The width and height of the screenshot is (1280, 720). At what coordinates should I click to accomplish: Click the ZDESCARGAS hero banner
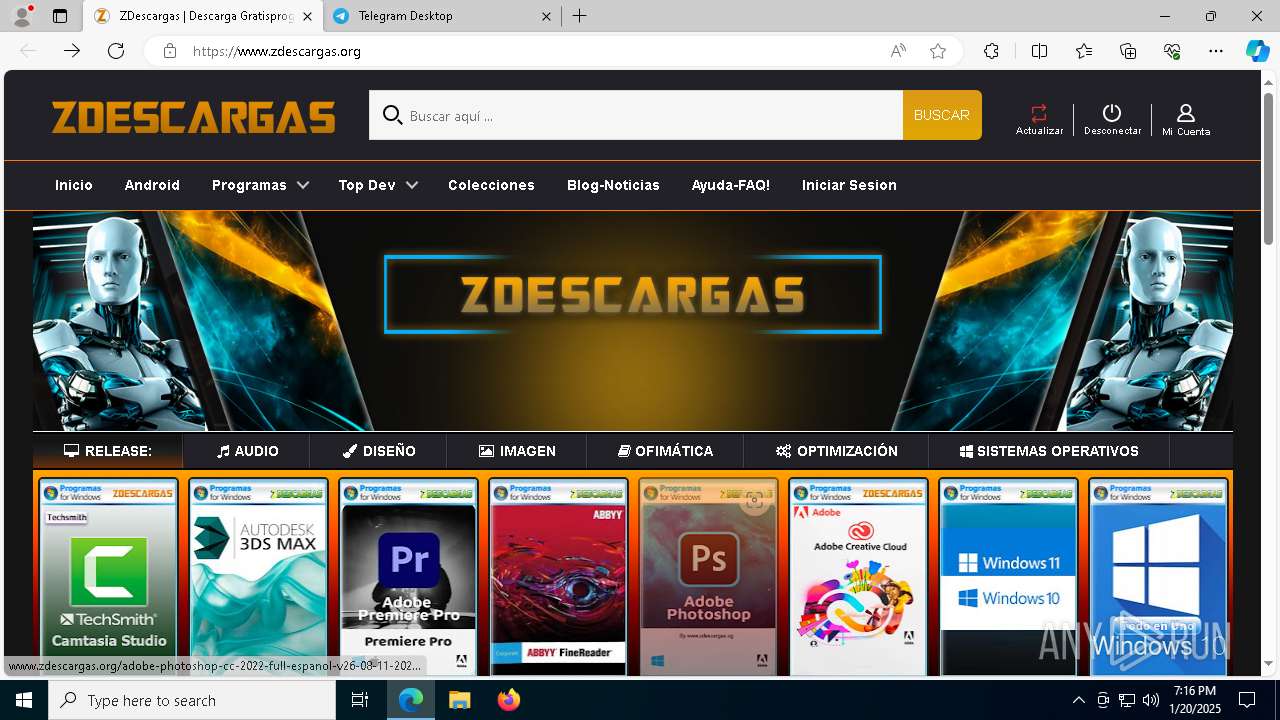632,320
